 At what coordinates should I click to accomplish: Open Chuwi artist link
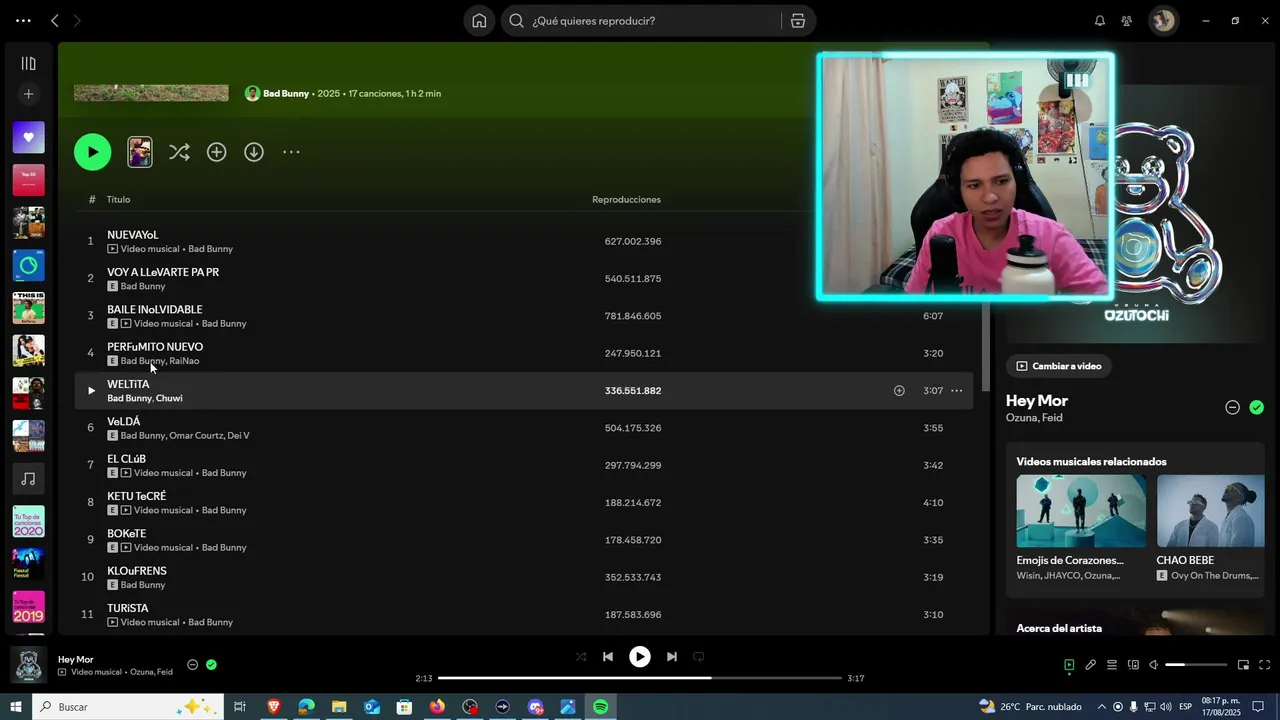pos(169,398)
